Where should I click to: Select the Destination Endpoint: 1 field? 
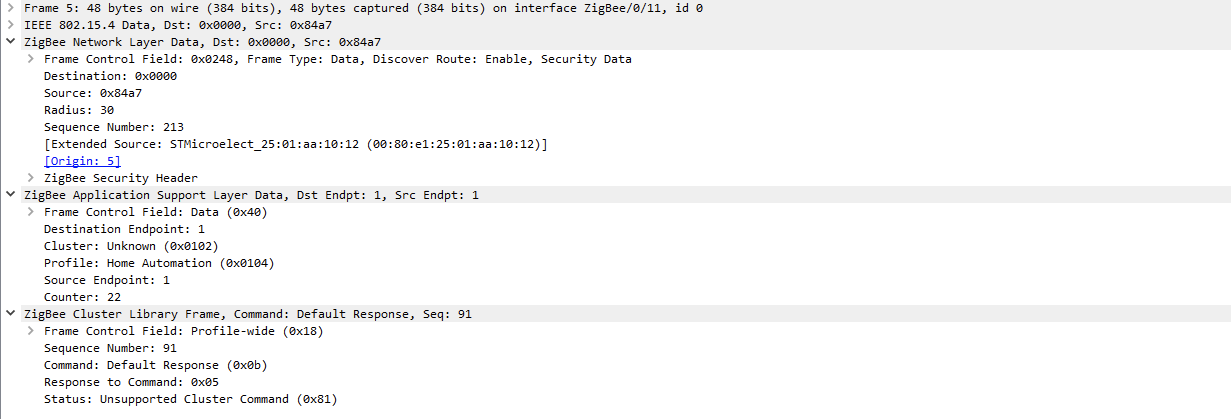(x=124, y=229)
